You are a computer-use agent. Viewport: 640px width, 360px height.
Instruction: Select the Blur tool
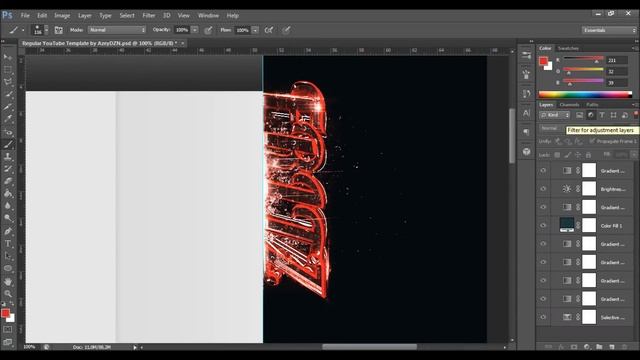point(8,206)
